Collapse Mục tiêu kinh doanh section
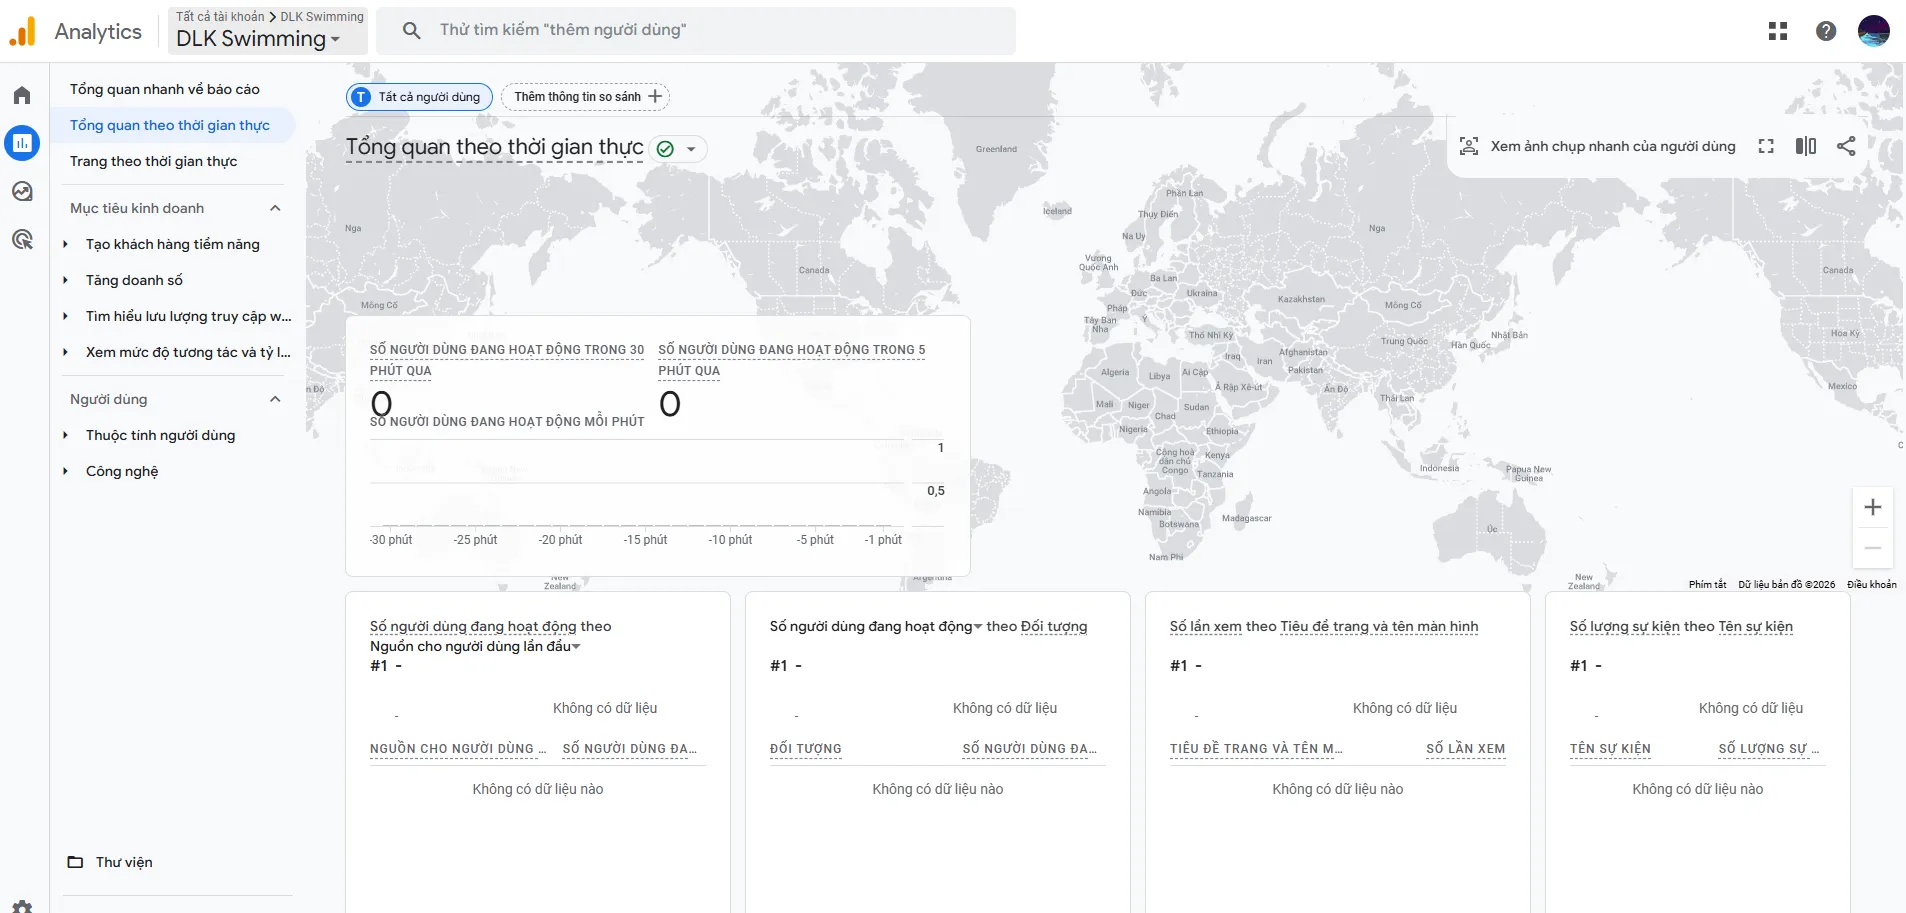 point(275,208)
